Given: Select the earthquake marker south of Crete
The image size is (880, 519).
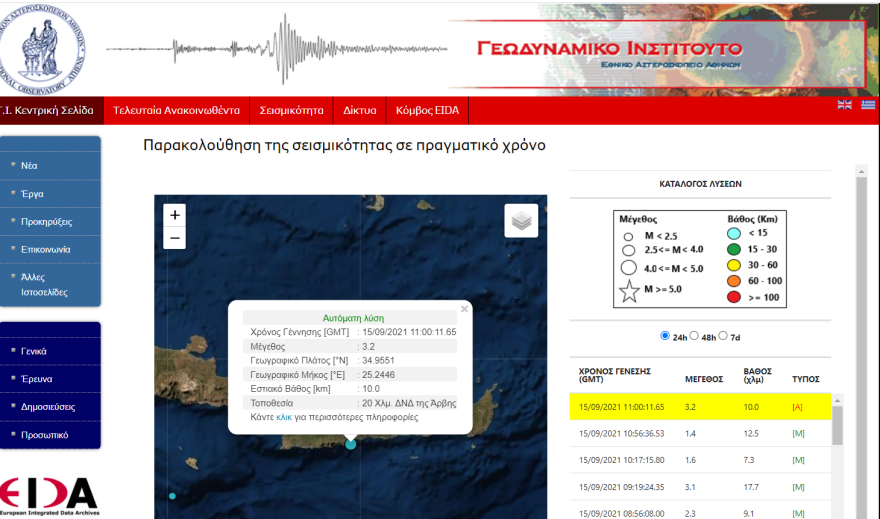Looking at the screenshot, I should pos(351,444).
